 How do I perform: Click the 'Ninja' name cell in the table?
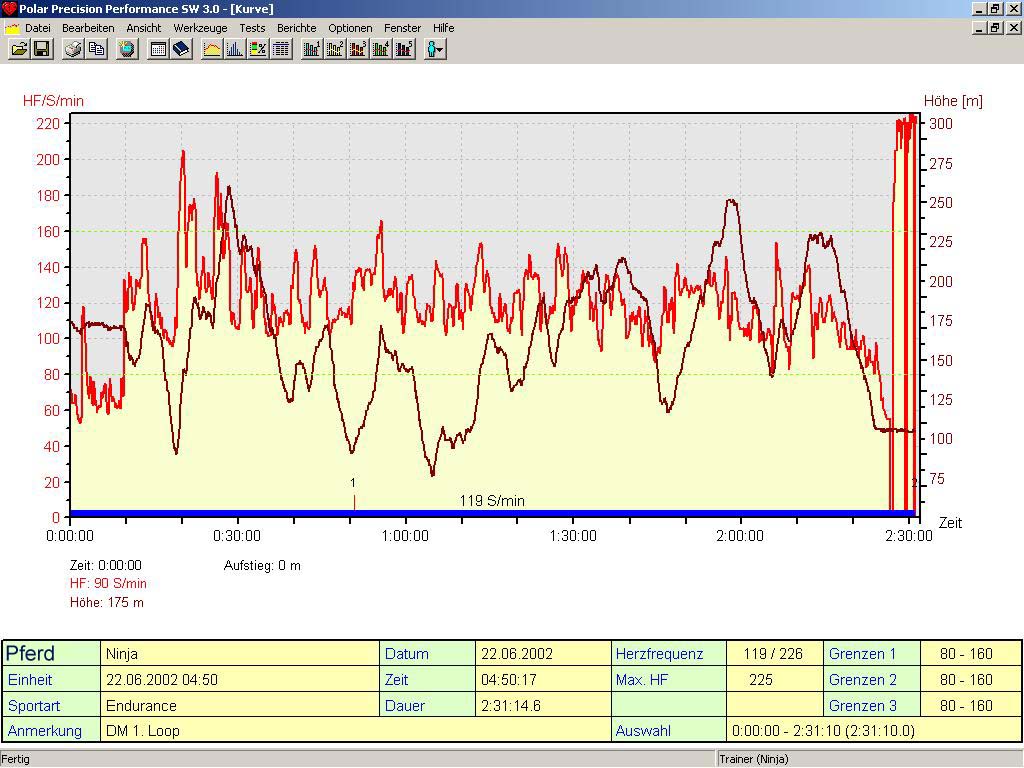240,653
